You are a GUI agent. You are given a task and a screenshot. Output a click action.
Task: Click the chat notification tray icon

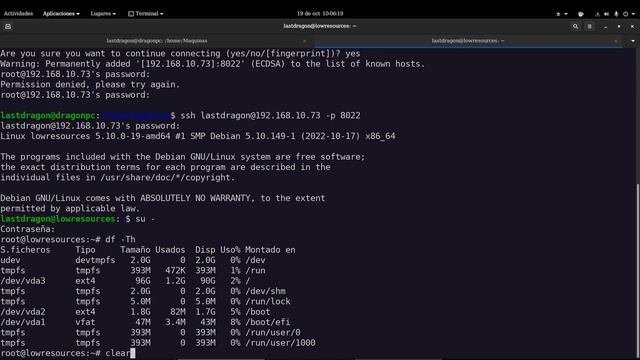tap(580, 14)
